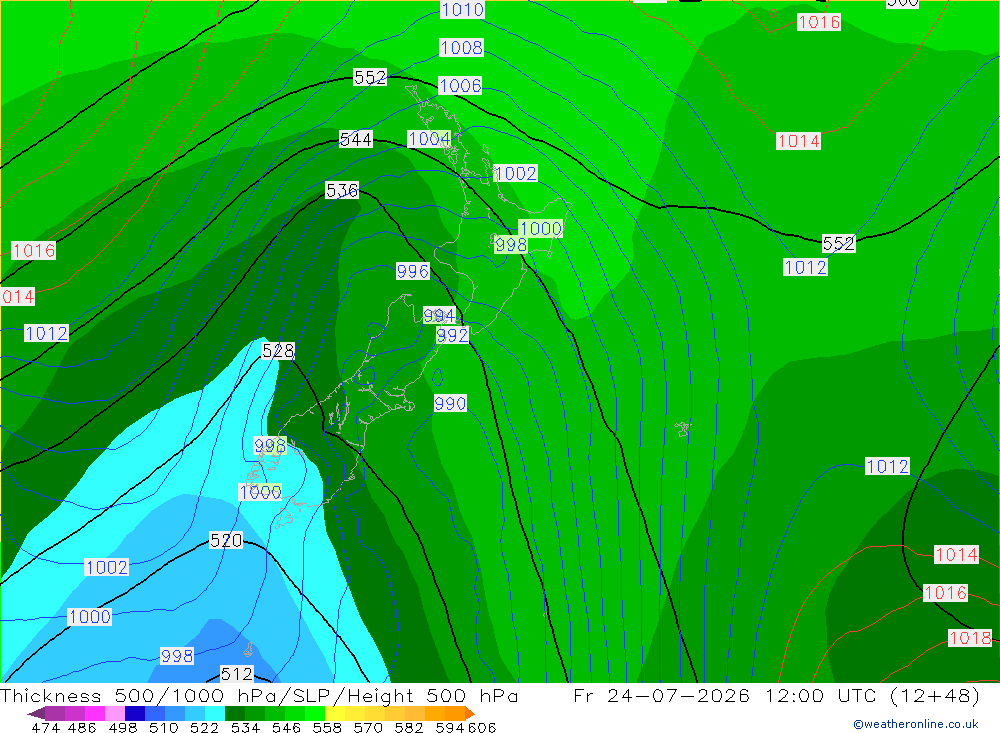Click the black 512 height contour label
Screen dimensions: 1000x733
237,674
